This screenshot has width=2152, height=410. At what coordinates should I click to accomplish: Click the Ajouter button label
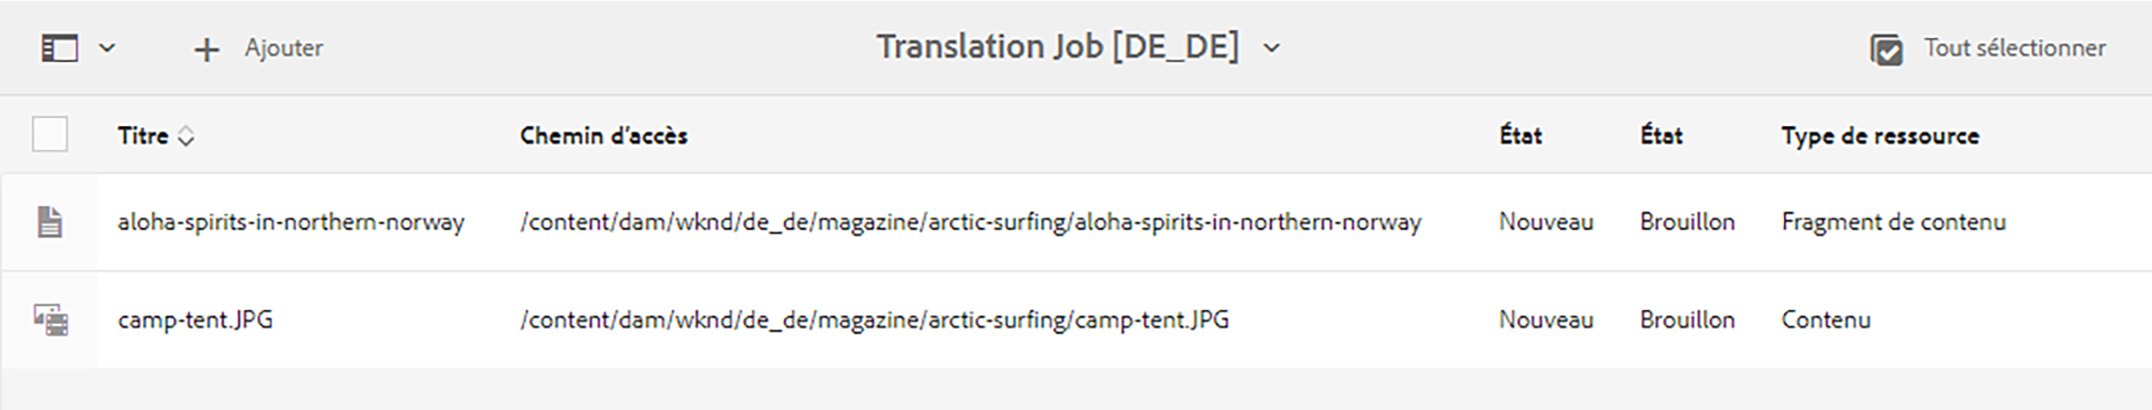click(x=283, y=48)
